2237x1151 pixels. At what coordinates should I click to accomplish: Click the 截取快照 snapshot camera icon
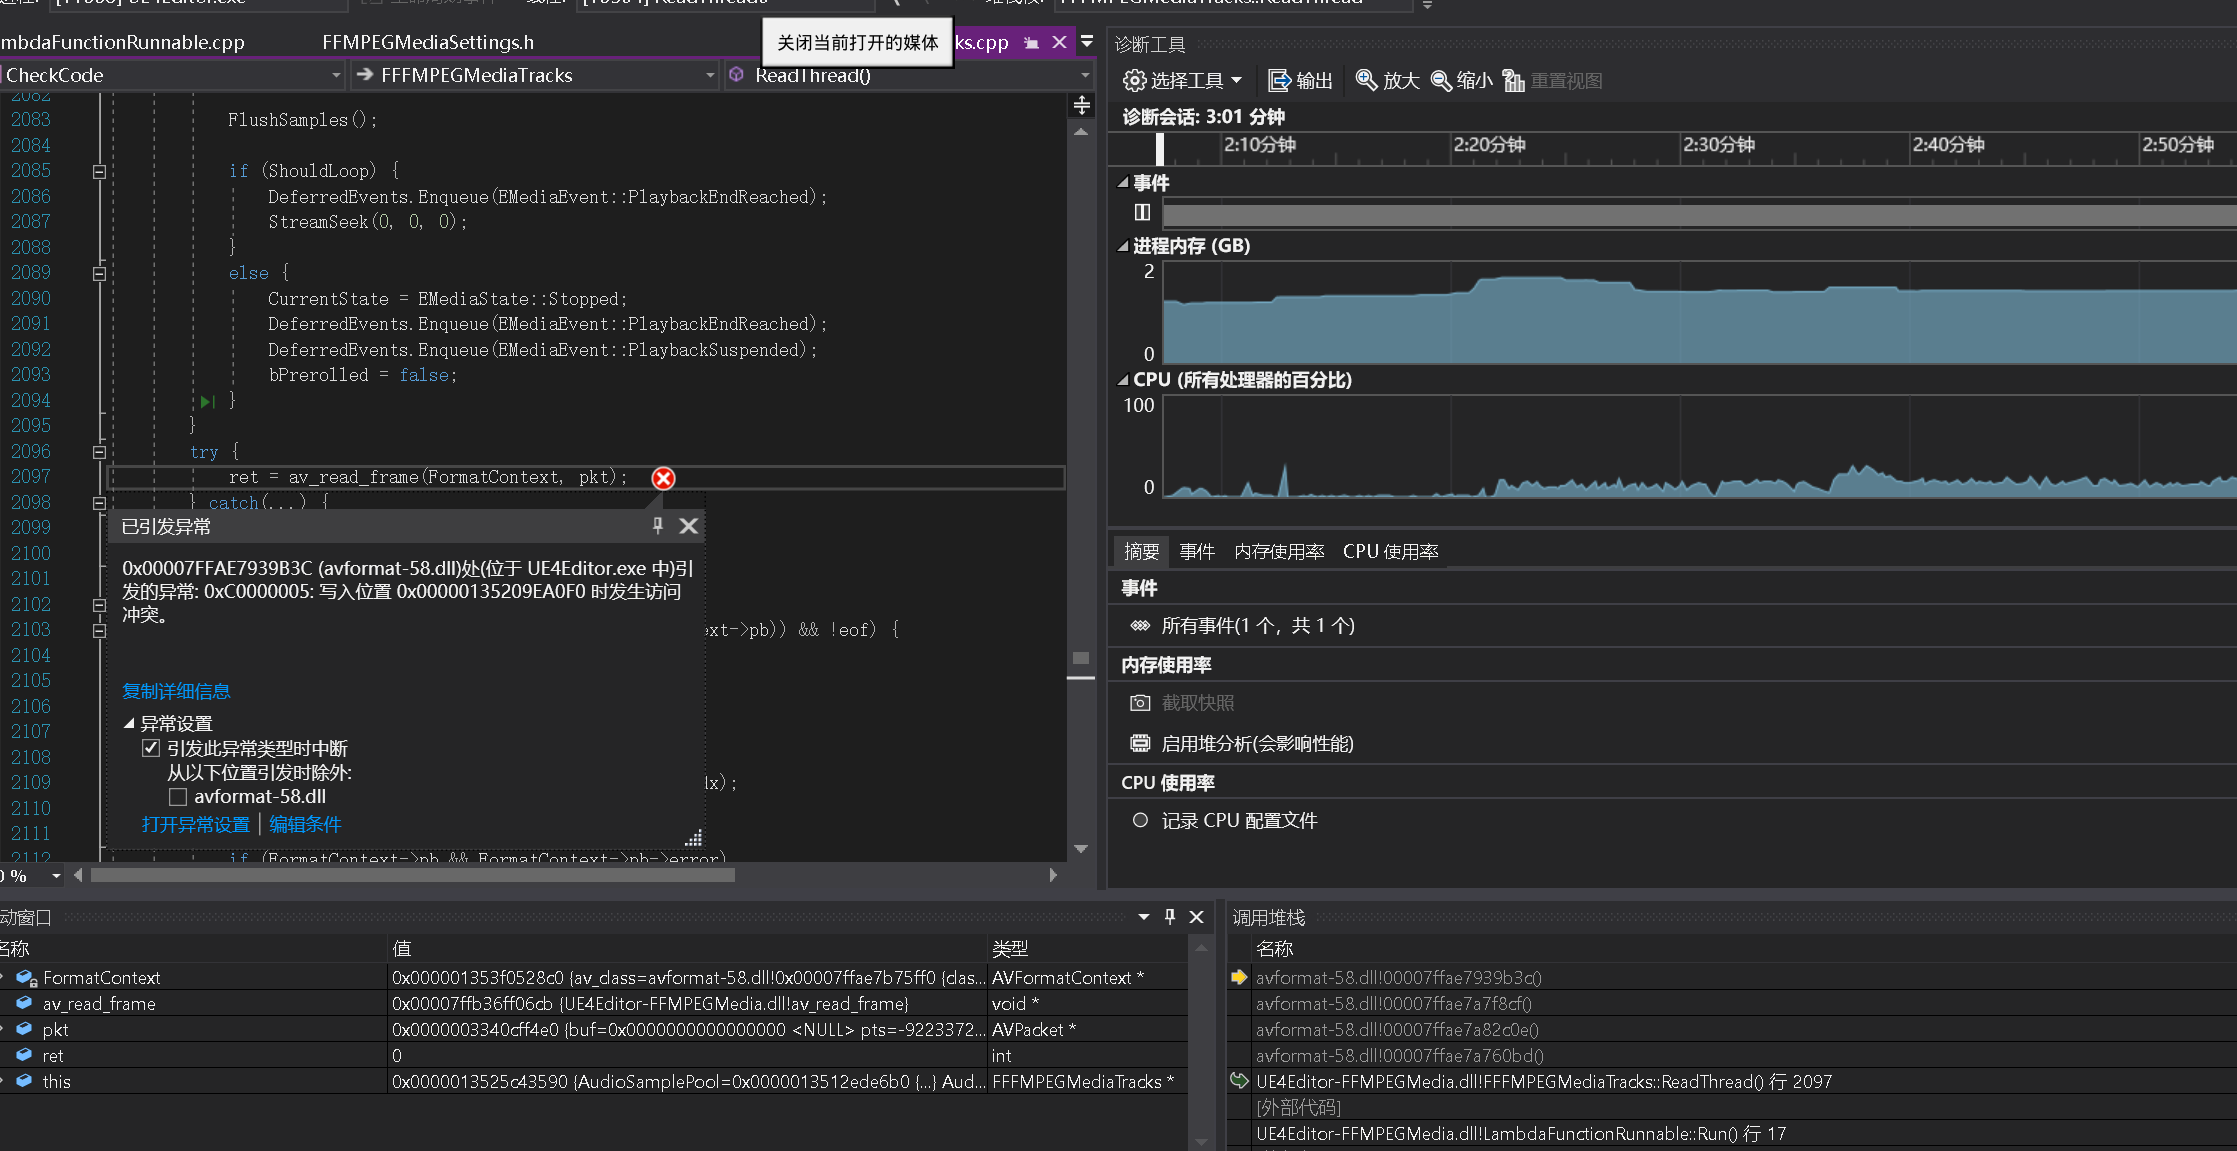[x=1140, y=702]
